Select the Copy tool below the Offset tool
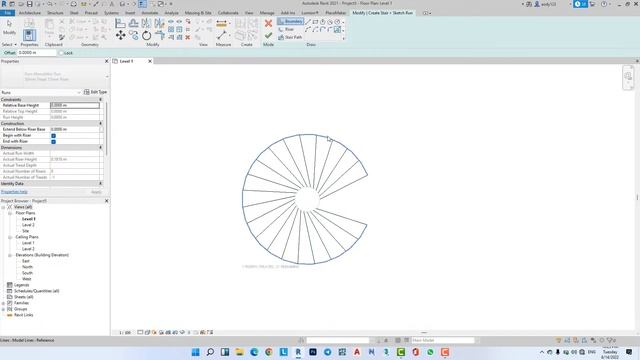 click(133, 36)
